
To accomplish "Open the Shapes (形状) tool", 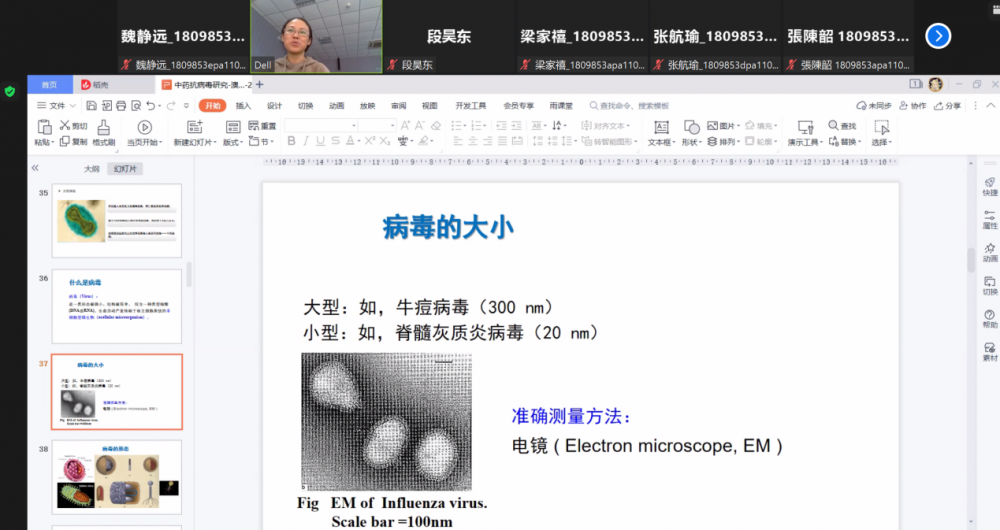I will (x=691, y=127).
